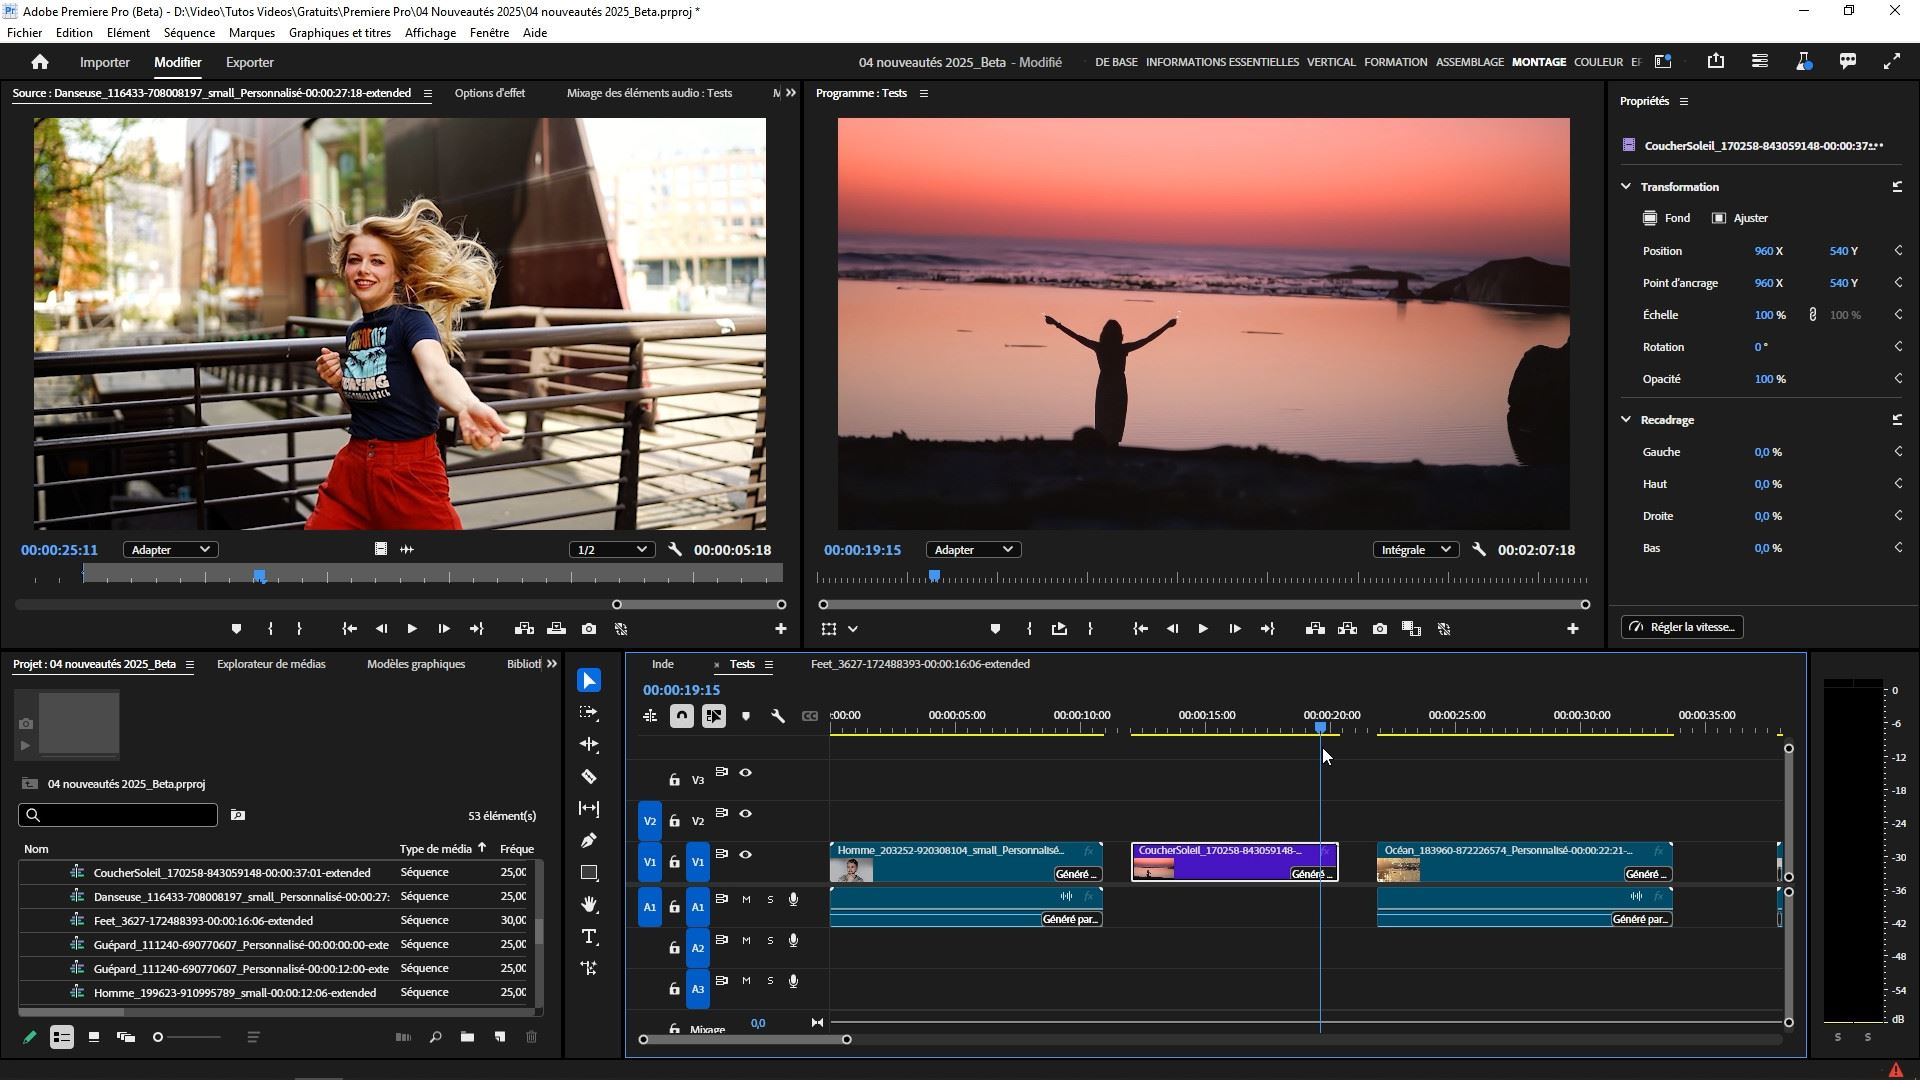Click the Project panel search field
This screenshot has width=1920, height=1080.
click(118, 815)
